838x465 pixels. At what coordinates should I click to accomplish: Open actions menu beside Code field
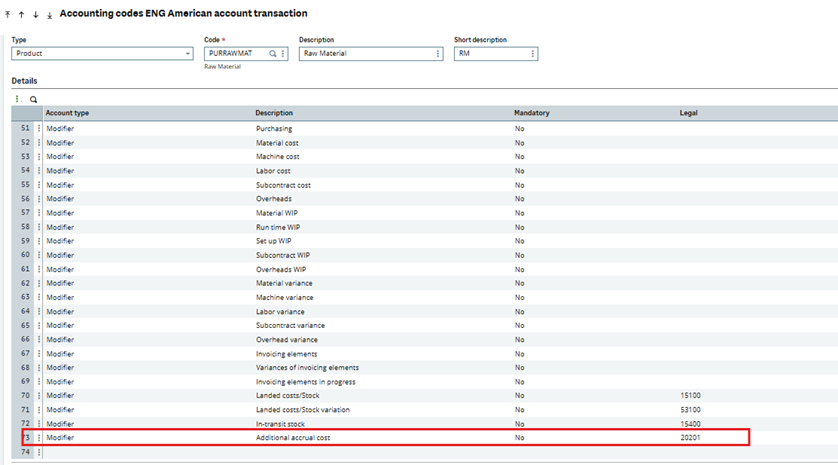click(x=283, y=54)
